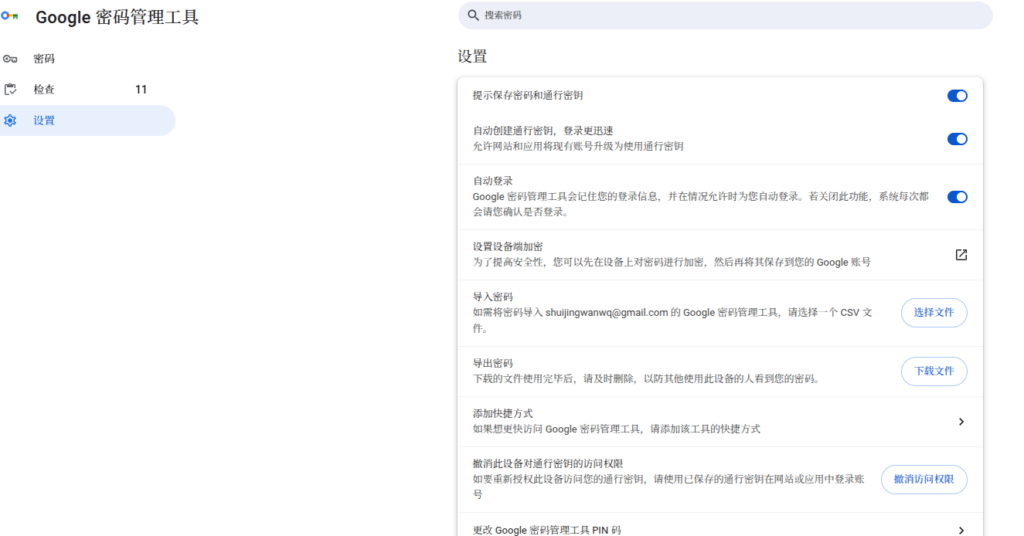Click the 提示保存密码和通行密钥 label

[x=528, y=95]
